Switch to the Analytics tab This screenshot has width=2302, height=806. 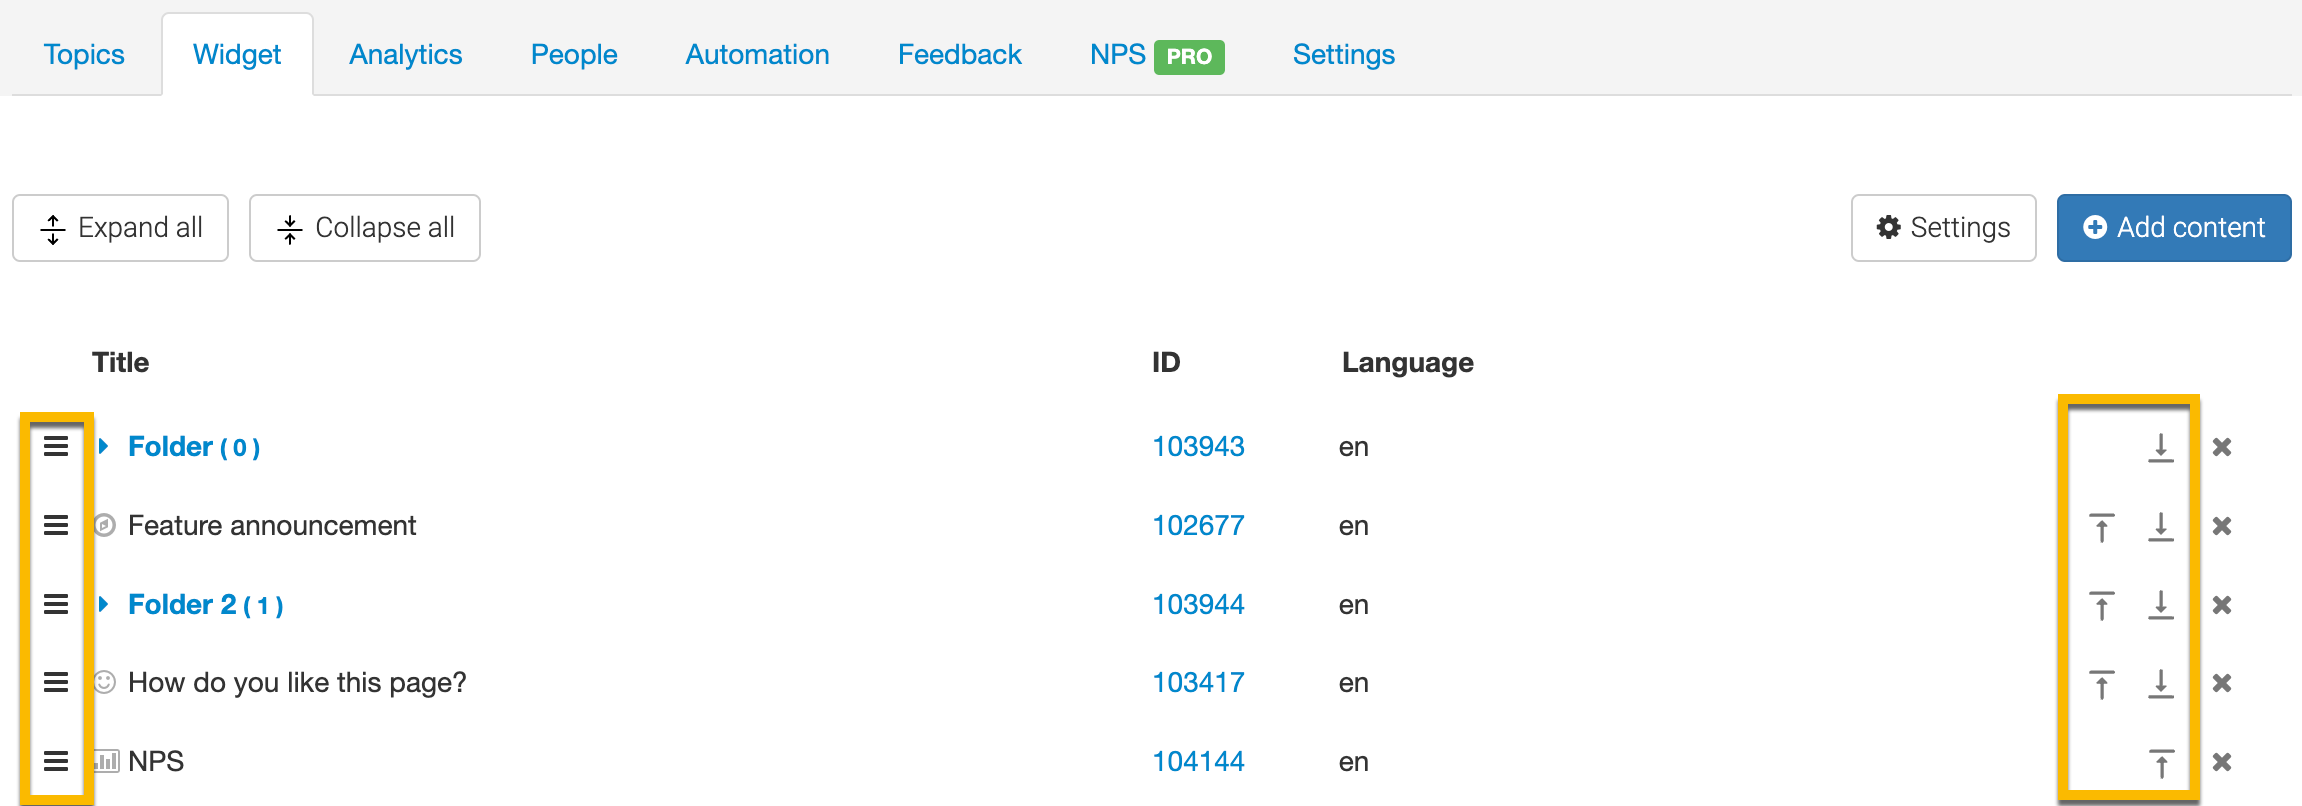point(405,54)
